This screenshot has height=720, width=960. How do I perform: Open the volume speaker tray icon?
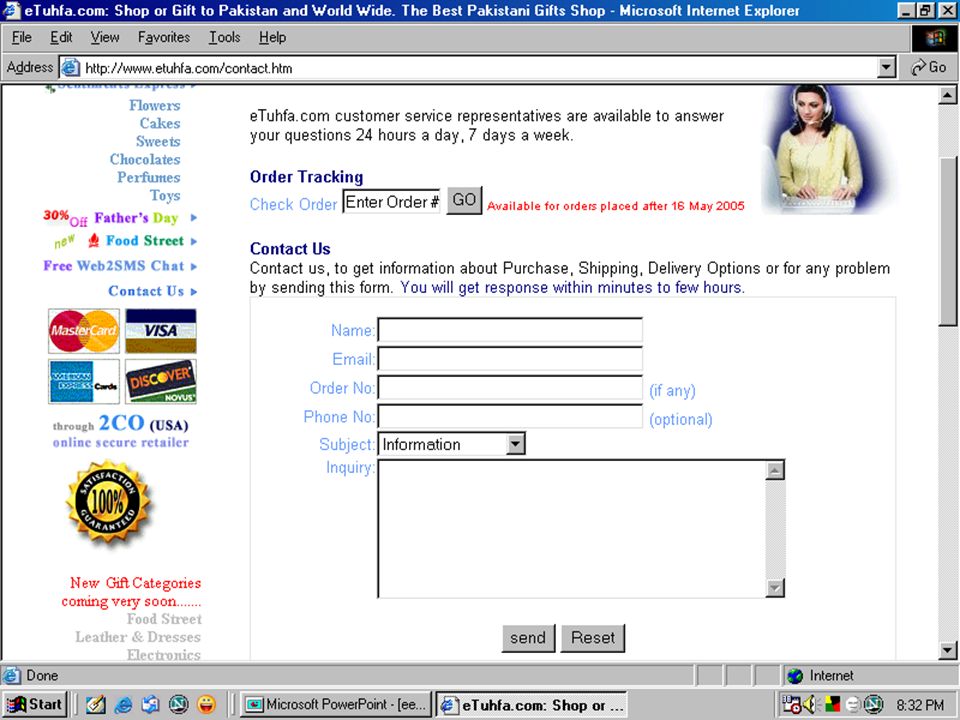click(810, 705)
